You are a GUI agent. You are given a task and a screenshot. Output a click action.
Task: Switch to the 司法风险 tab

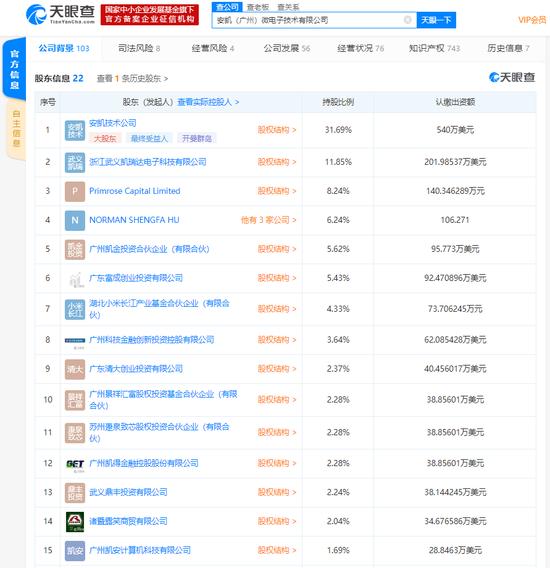(139, 48)
